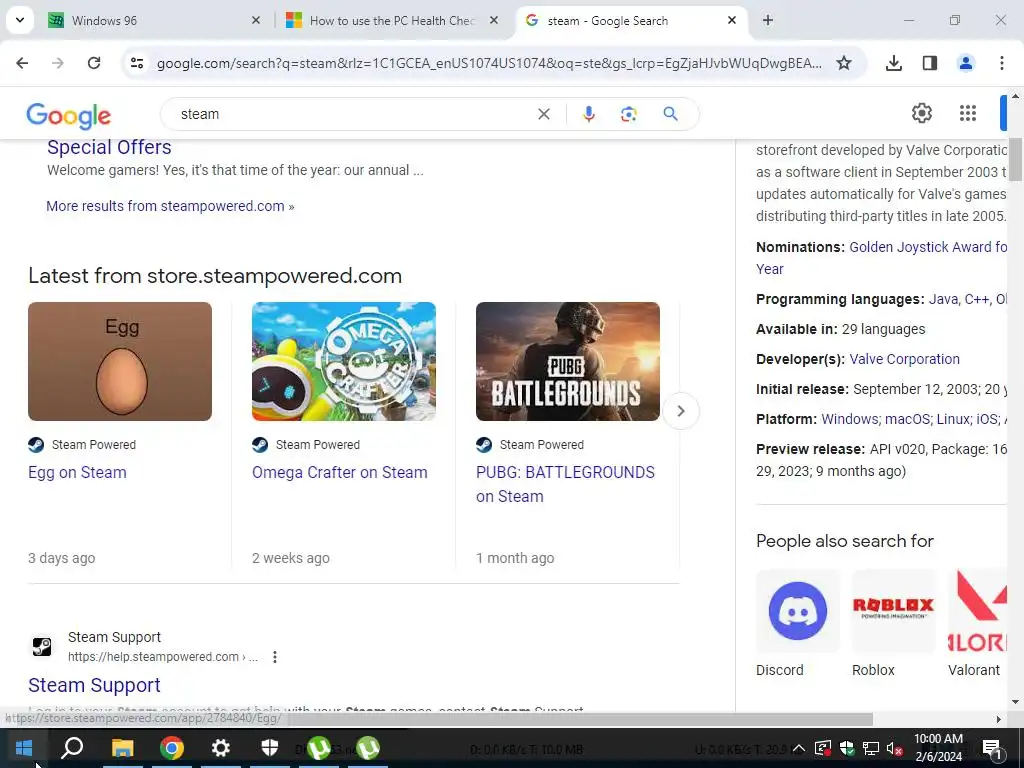This screenshot has width=1024, height=768.
Task: Open More results from steampowered.com
Action: coord(170,206)
